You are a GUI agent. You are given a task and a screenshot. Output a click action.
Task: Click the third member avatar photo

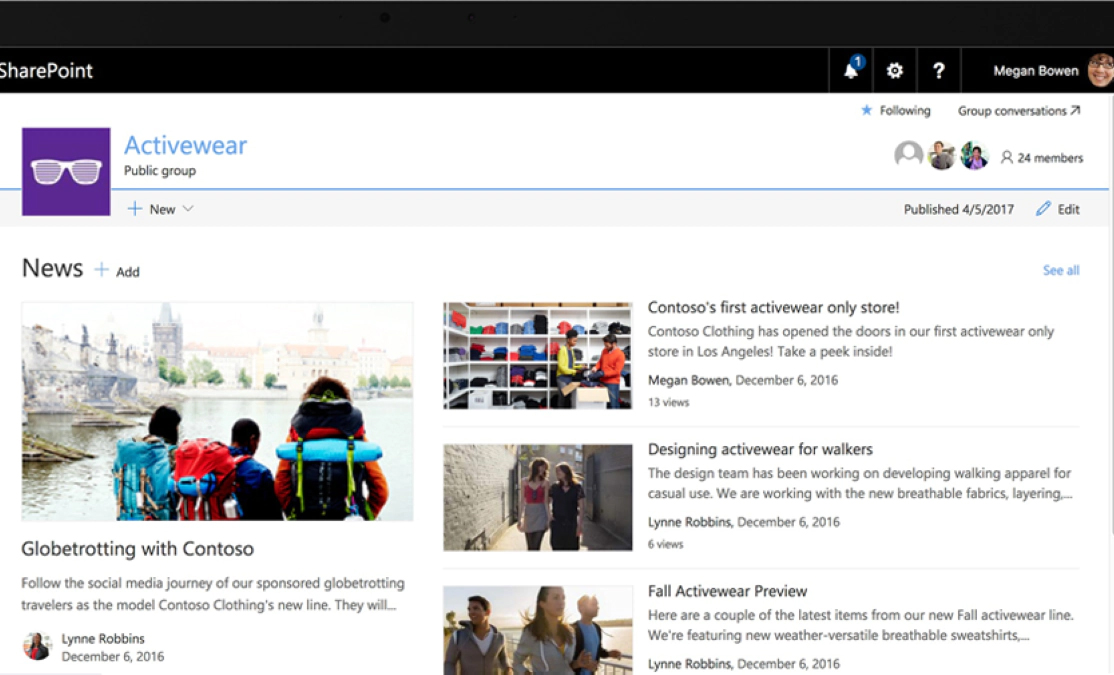pos(974,155)
